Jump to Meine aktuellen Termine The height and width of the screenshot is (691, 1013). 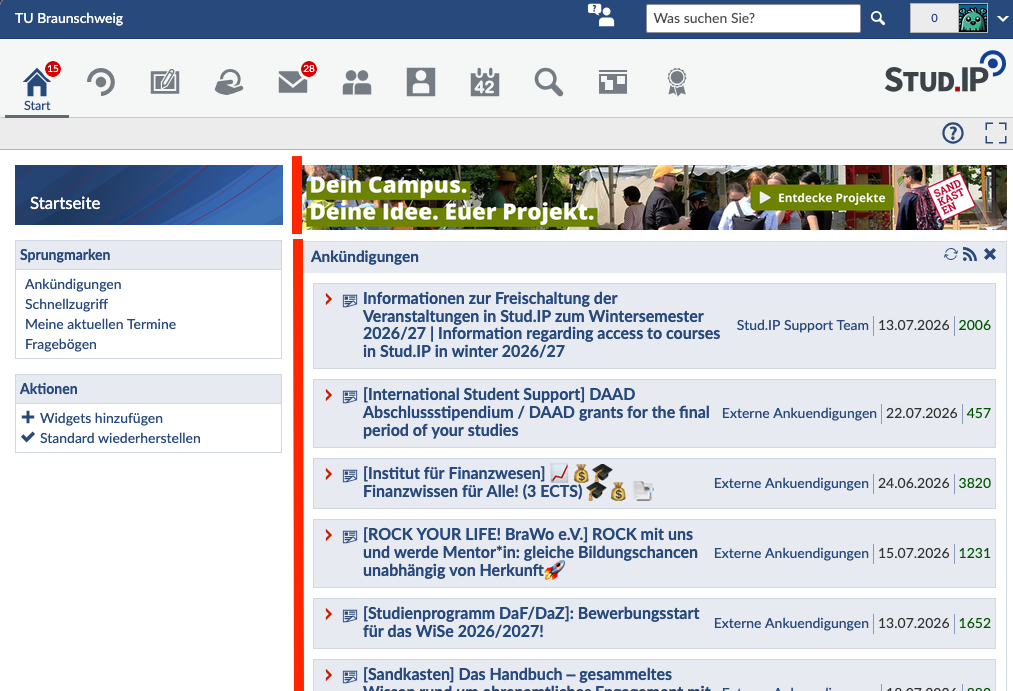pos(100,324)
